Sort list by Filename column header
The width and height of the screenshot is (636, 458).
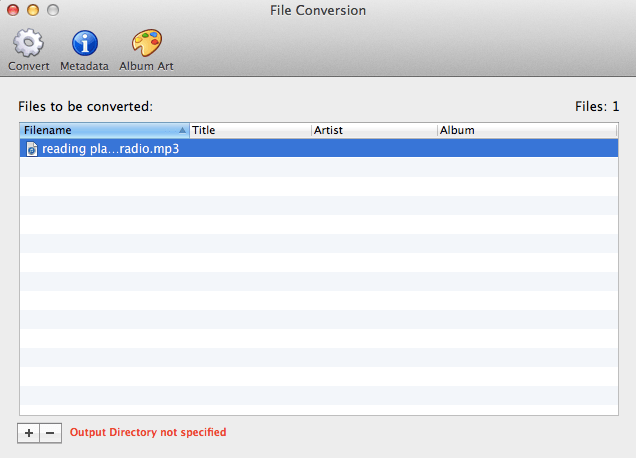(105, 130)
